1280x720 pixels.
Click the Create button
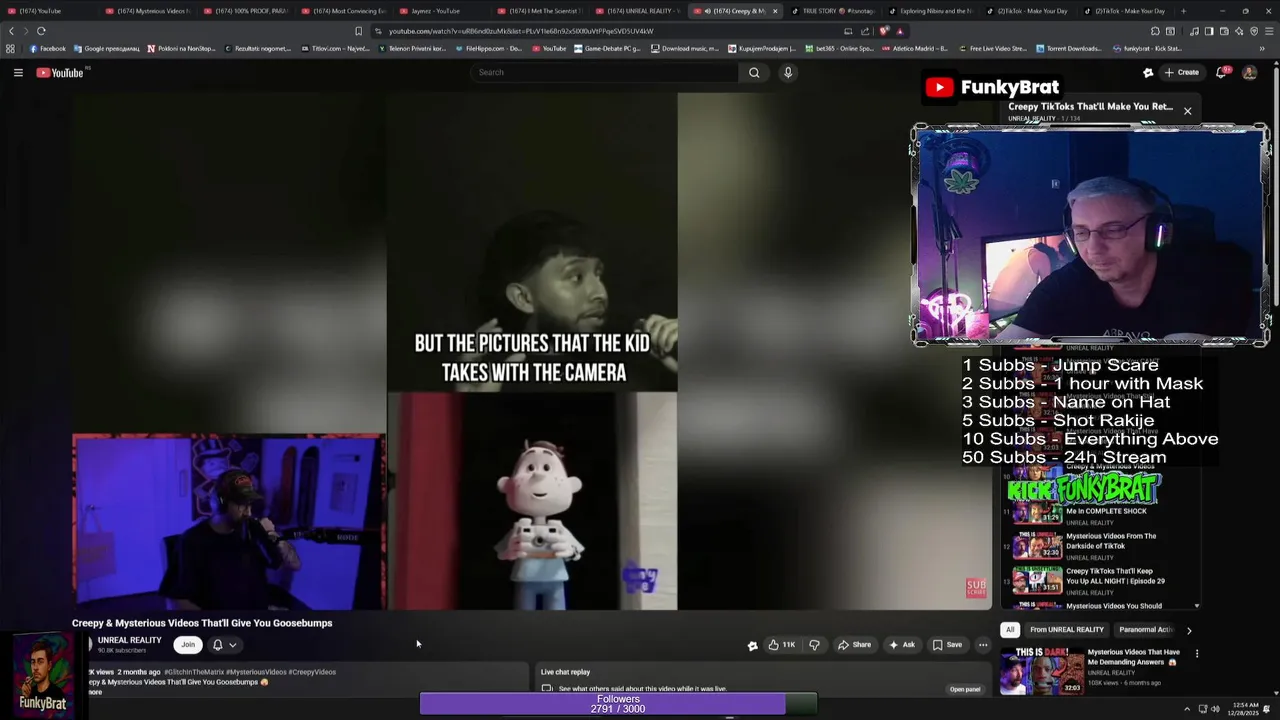tap(1182, 72)
